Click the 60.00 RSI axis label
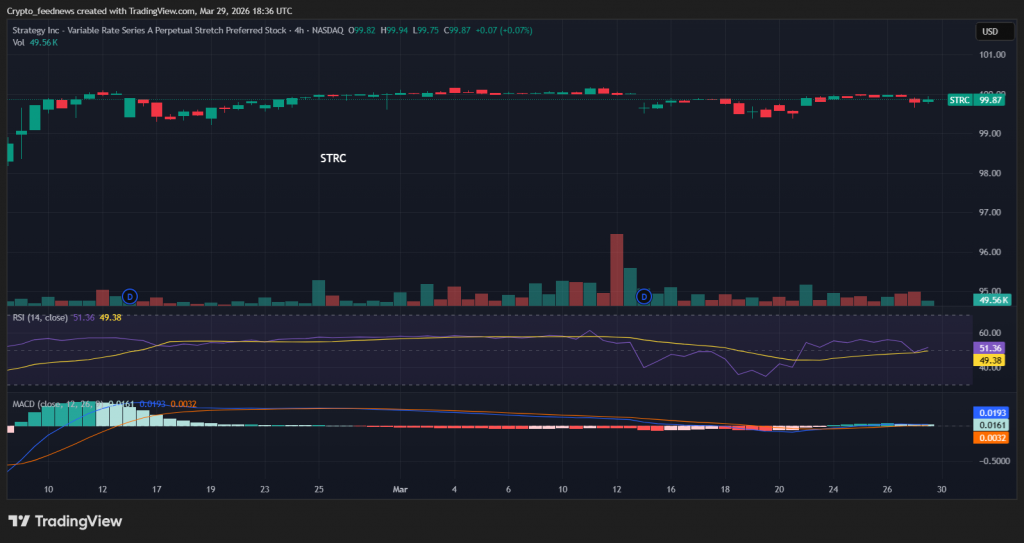The width and height of the screenshot is (1024, 543). tap(992, 333)
